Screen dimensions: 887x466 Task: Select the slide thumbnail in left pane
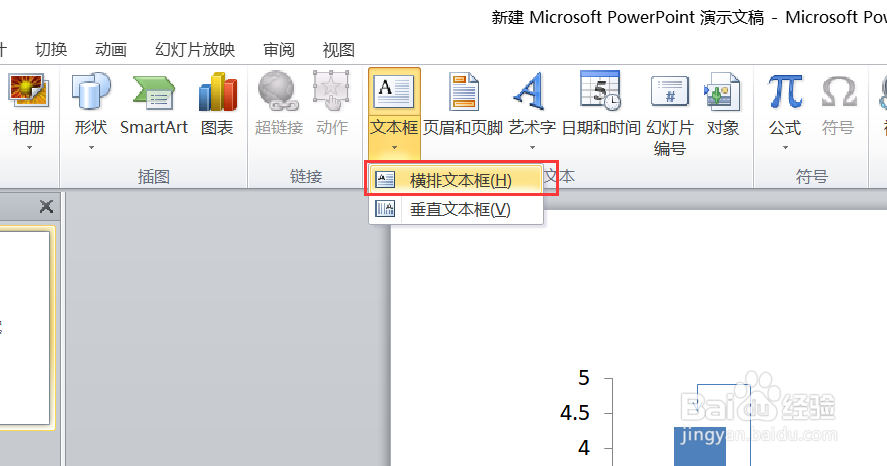[x=25, y=328]
